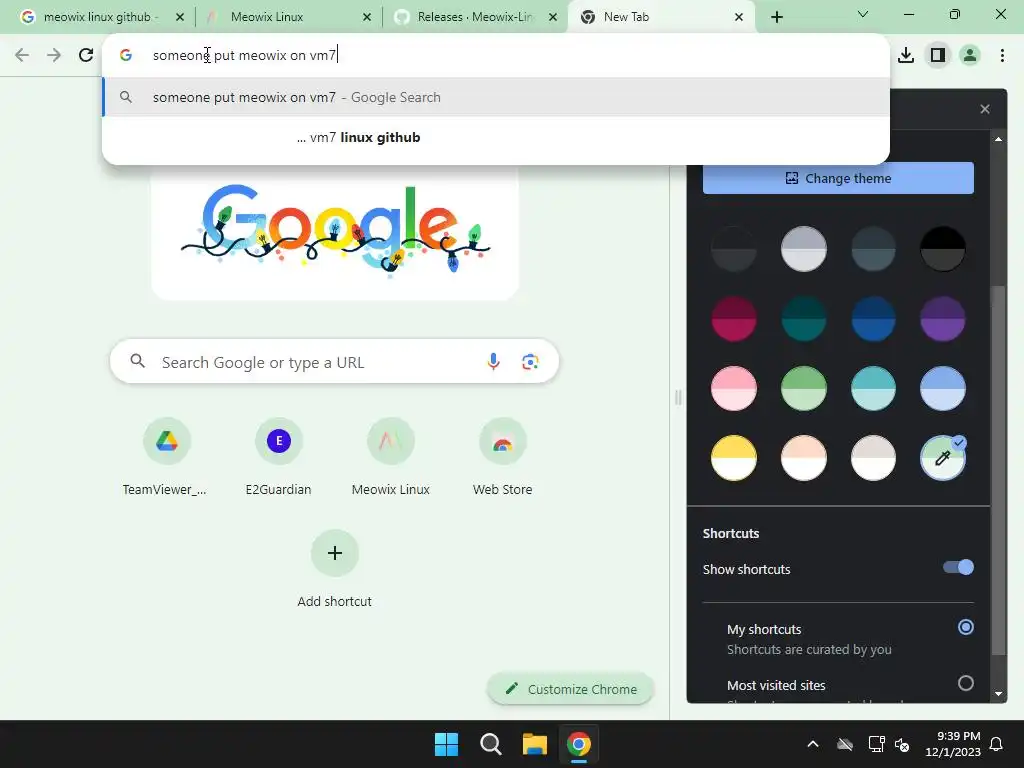The image size is (1024, 768).
Task: Open the taskbar clock and date
Action: coord(953,744)
